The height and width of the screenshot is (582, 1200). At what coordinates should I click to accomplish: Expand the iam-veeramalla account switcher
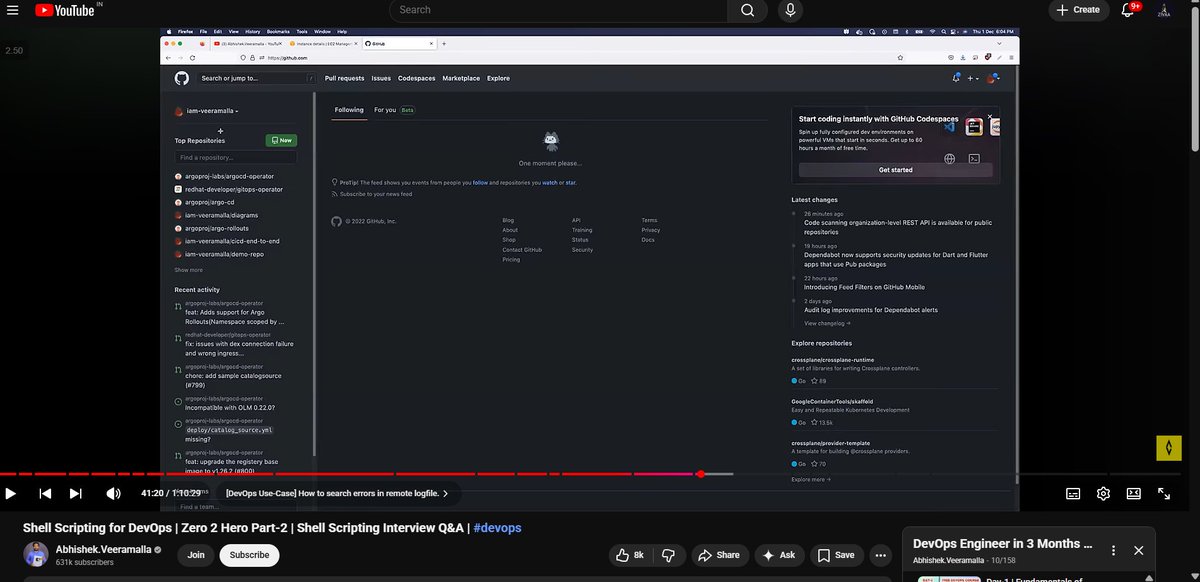pyautogui.click(x=207, y=111)
